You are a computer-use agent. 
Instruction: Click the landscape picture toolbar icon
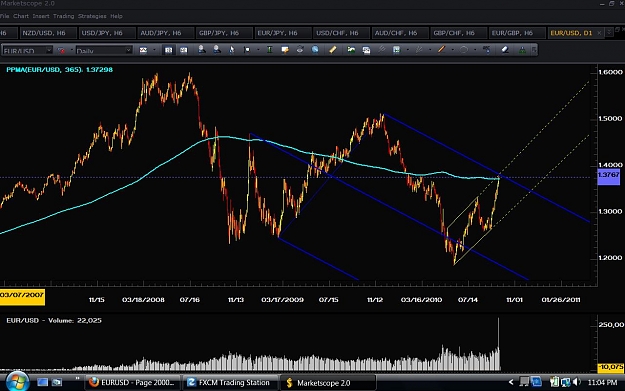(351, 49)
